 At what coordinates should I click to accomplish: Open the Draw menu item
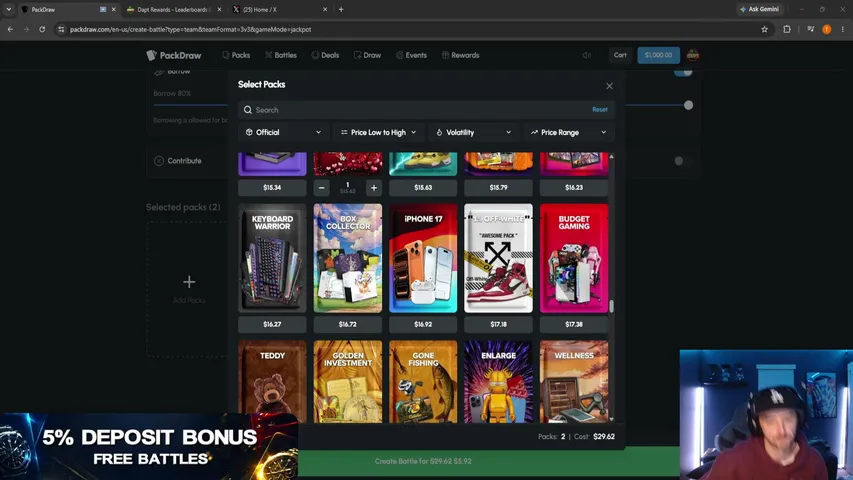coord(367,55)
